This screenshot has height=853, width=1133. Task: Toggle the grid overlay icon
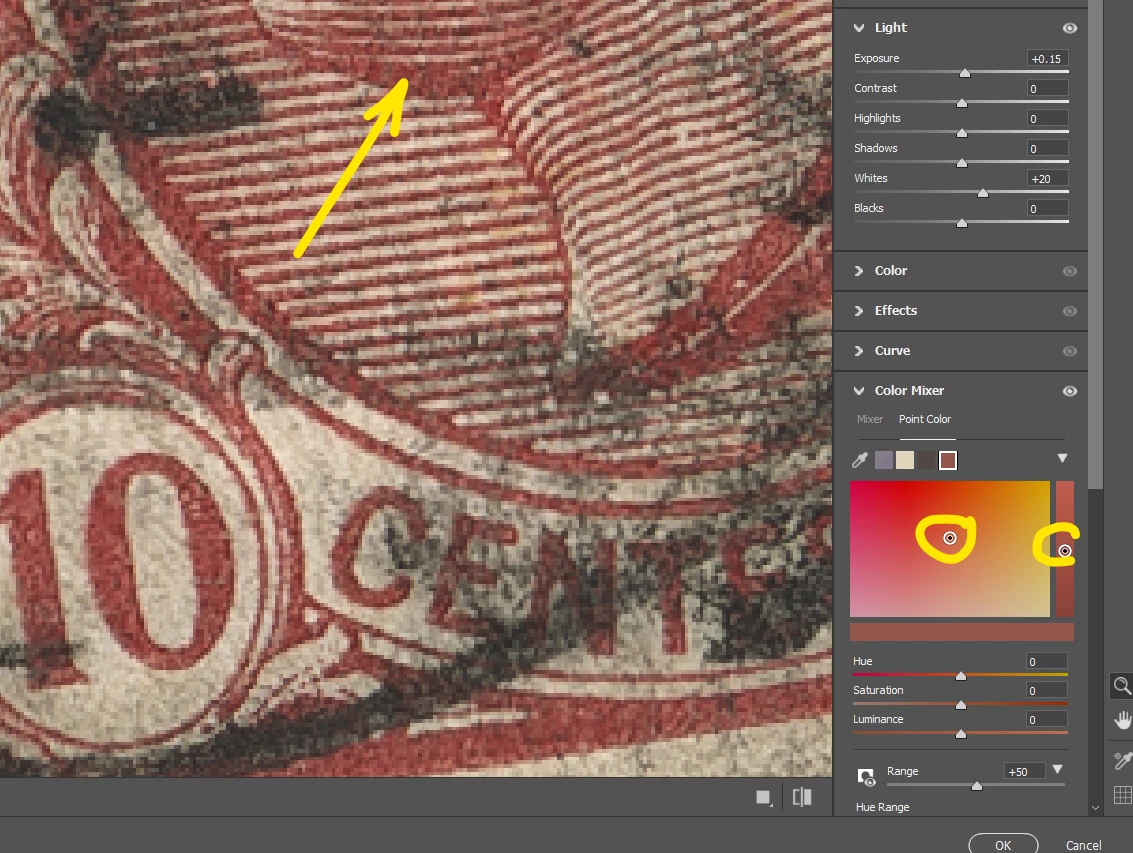1123,795
